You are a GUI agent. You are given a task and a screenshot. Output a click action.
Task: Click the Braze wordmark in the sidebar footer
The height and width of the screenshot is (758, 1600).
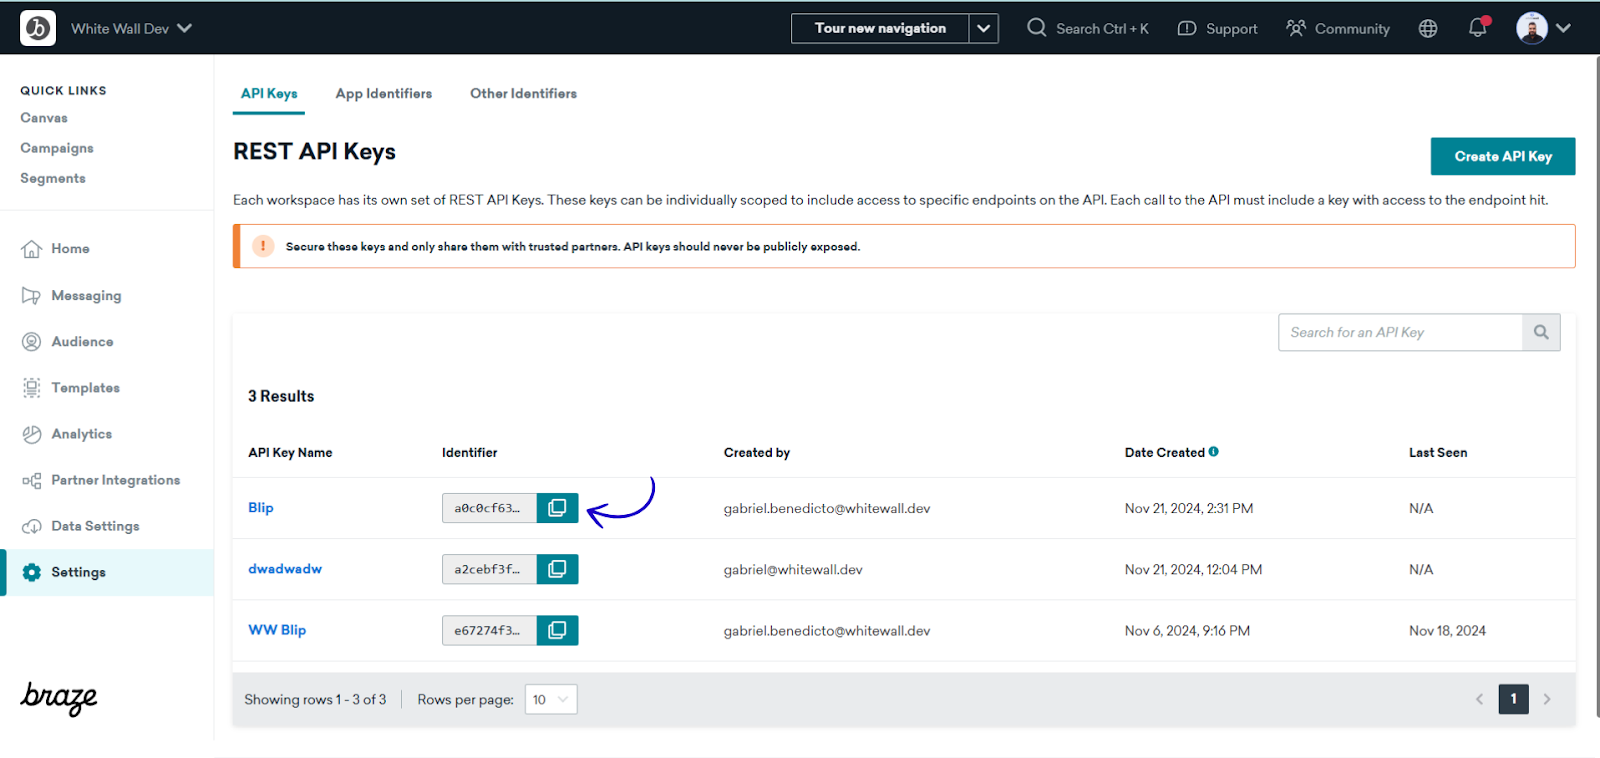(59, 698)
